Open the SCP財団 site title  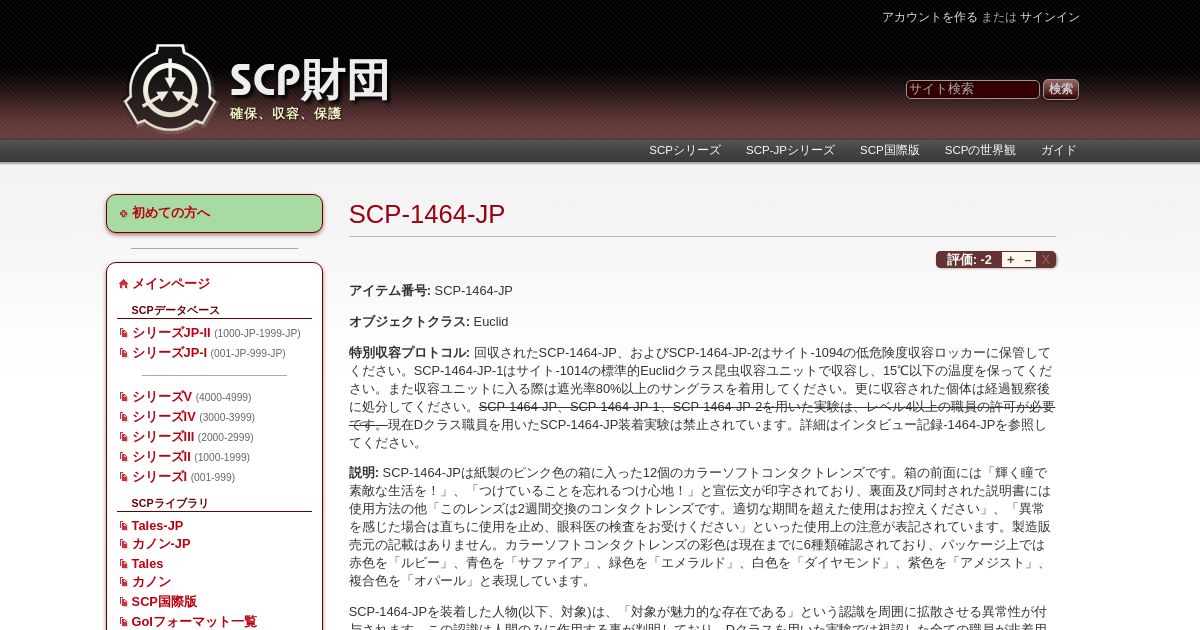[x=309, y=81]
